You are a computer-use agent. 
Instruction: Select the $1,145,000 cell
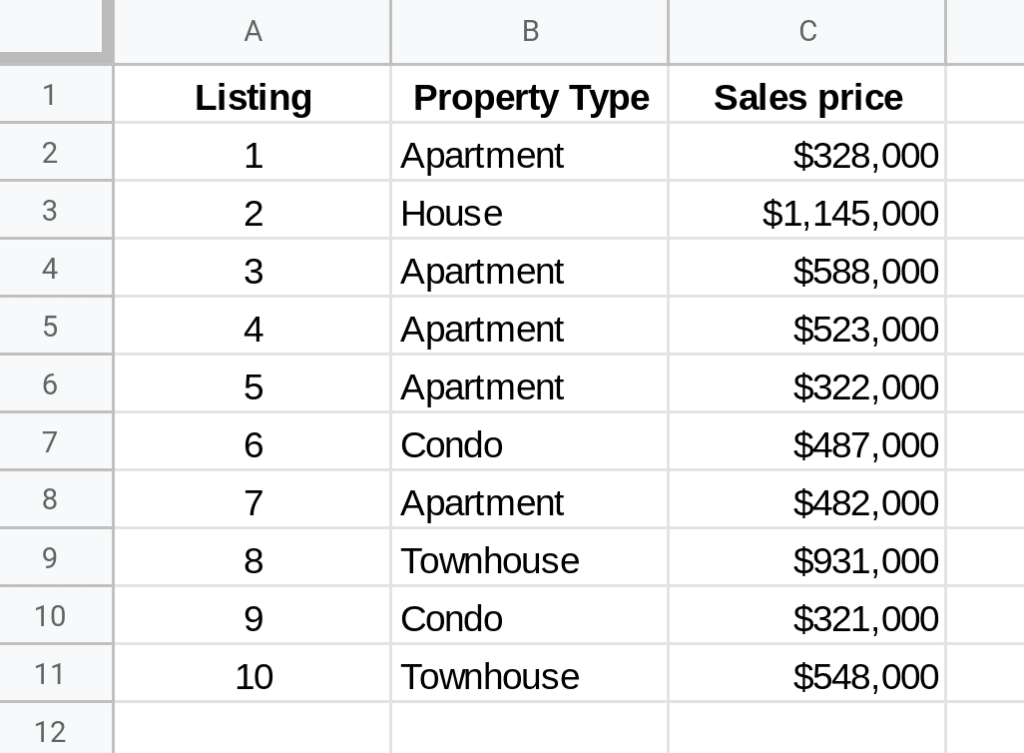coord(807,210)
